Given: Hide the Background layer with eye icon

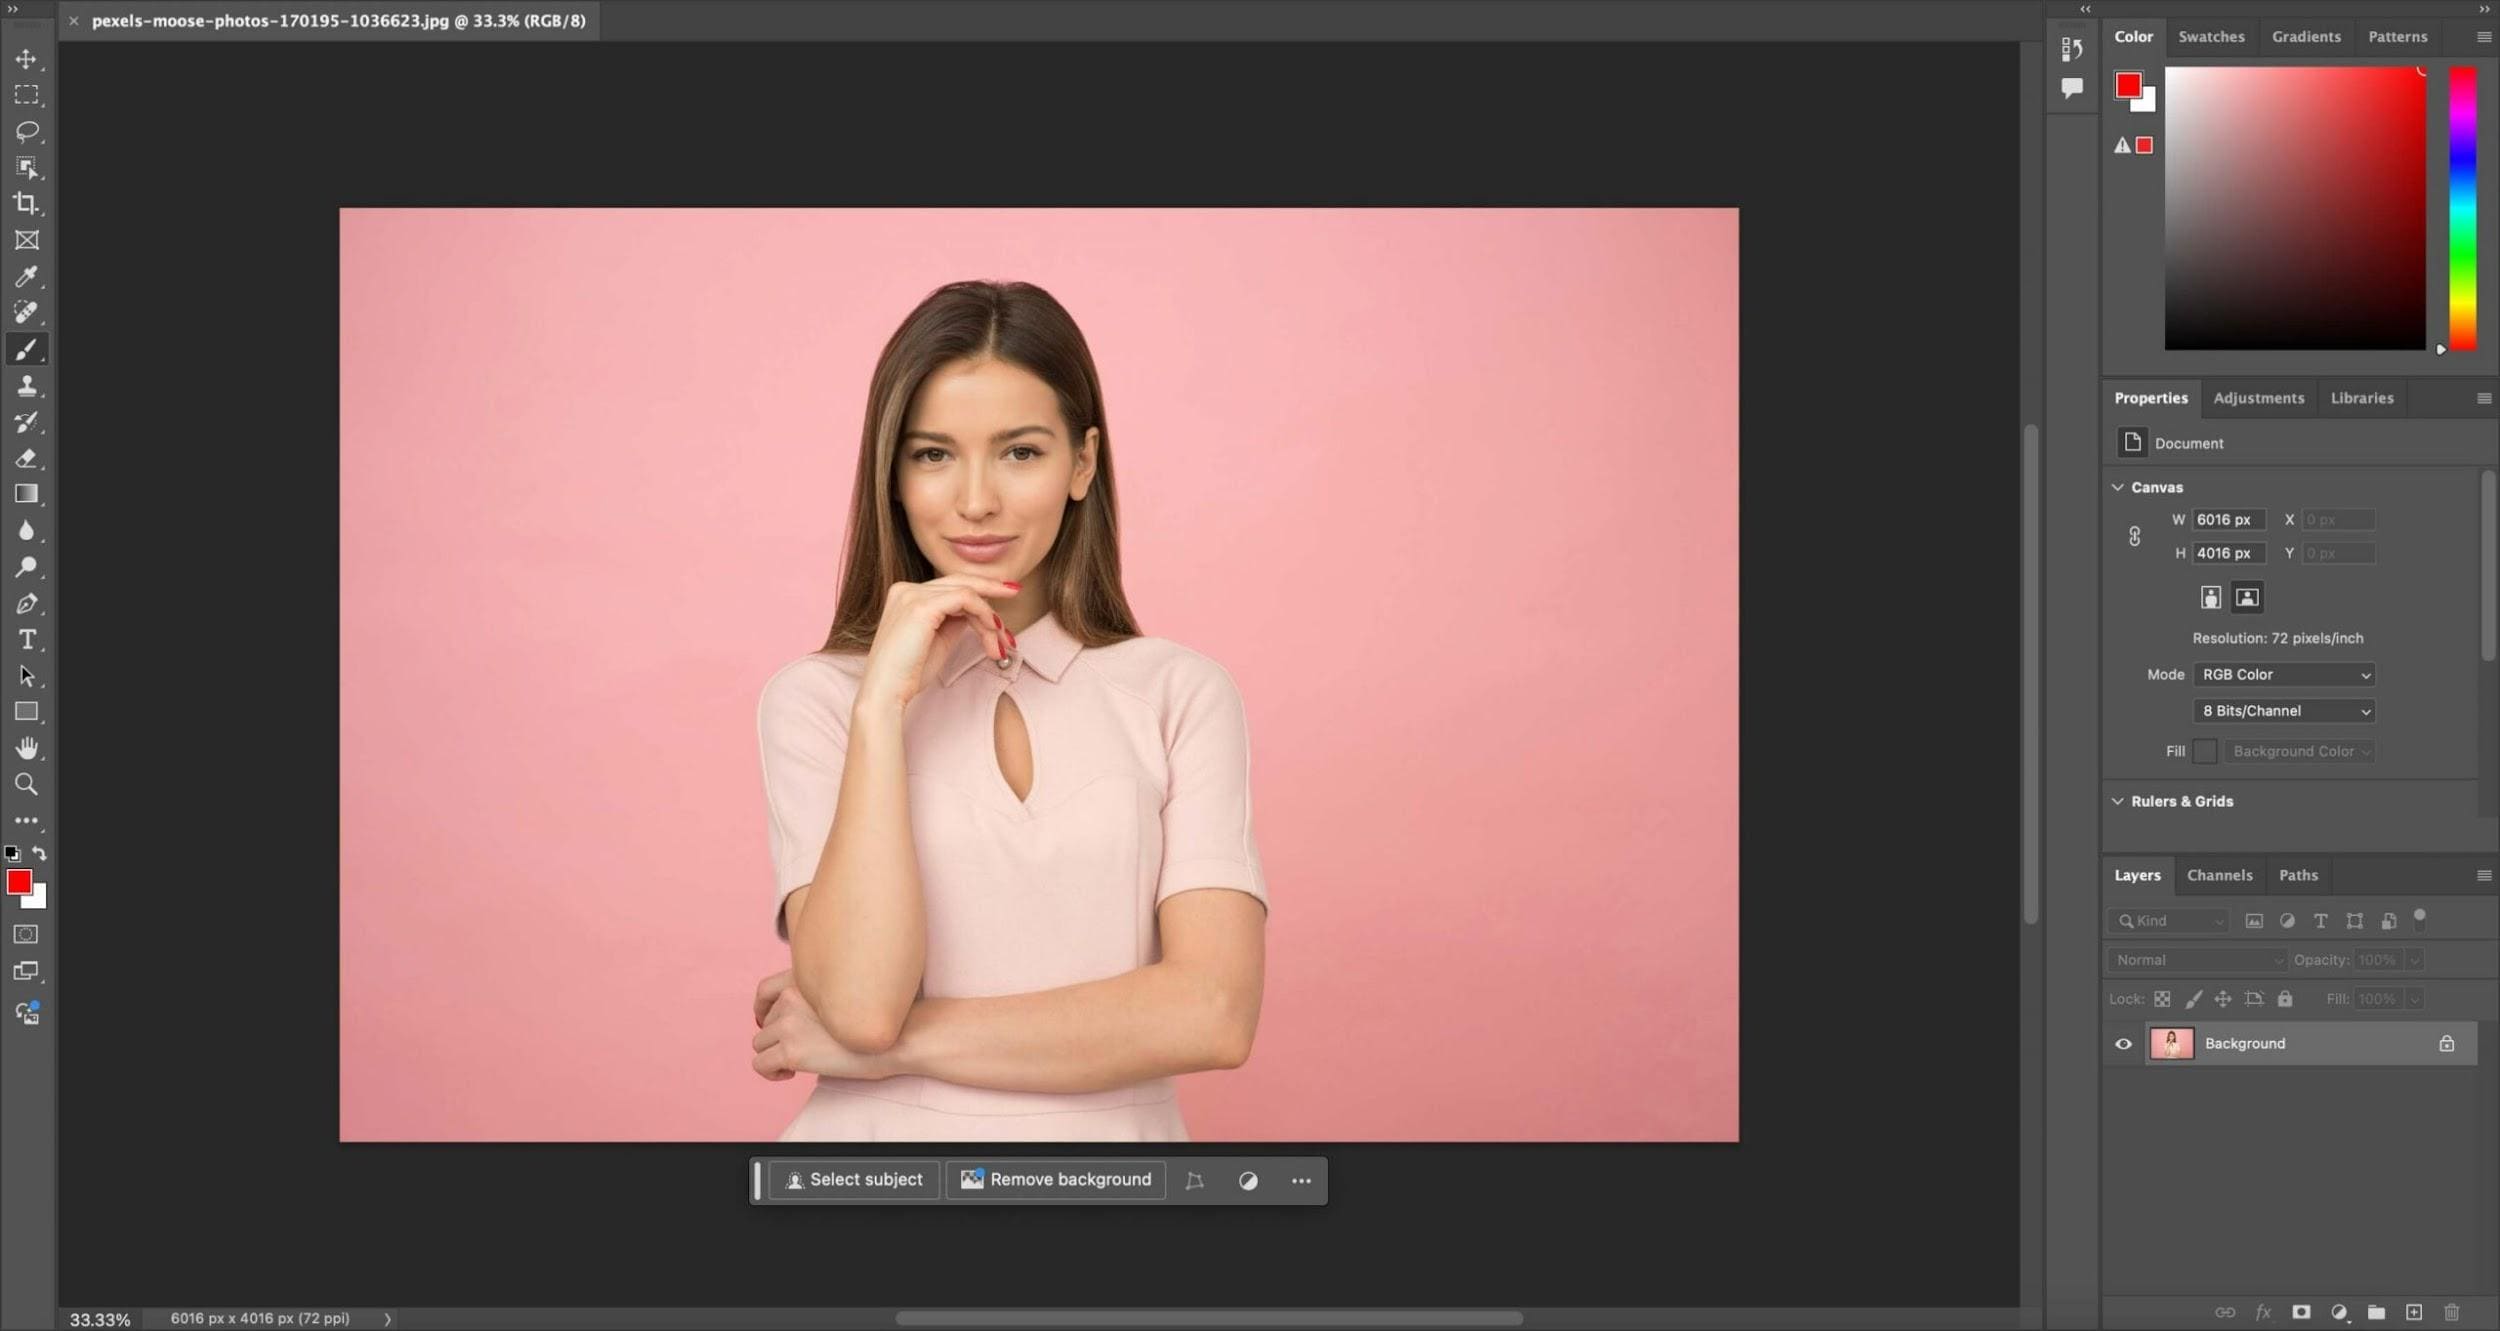Looking at the screenshot, I should (2123, 1044).
